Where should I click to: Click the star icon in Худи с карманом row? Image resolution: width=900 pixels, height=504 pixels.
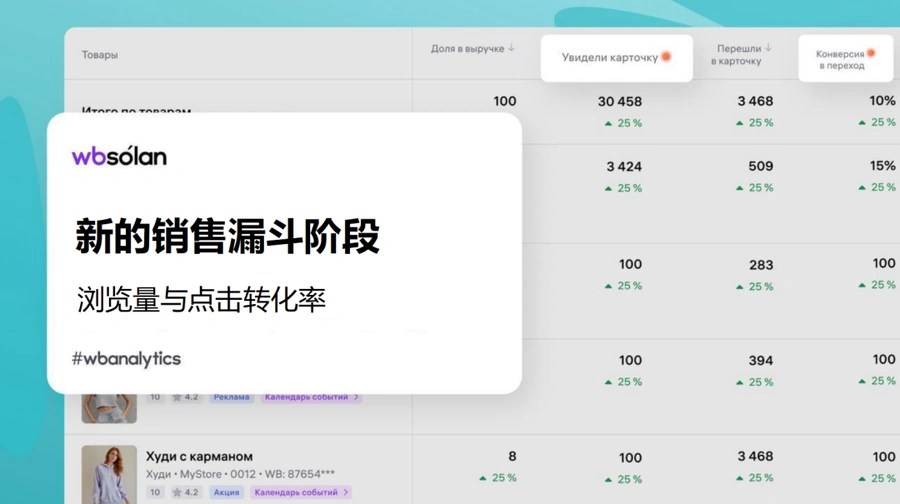(177, 492)
